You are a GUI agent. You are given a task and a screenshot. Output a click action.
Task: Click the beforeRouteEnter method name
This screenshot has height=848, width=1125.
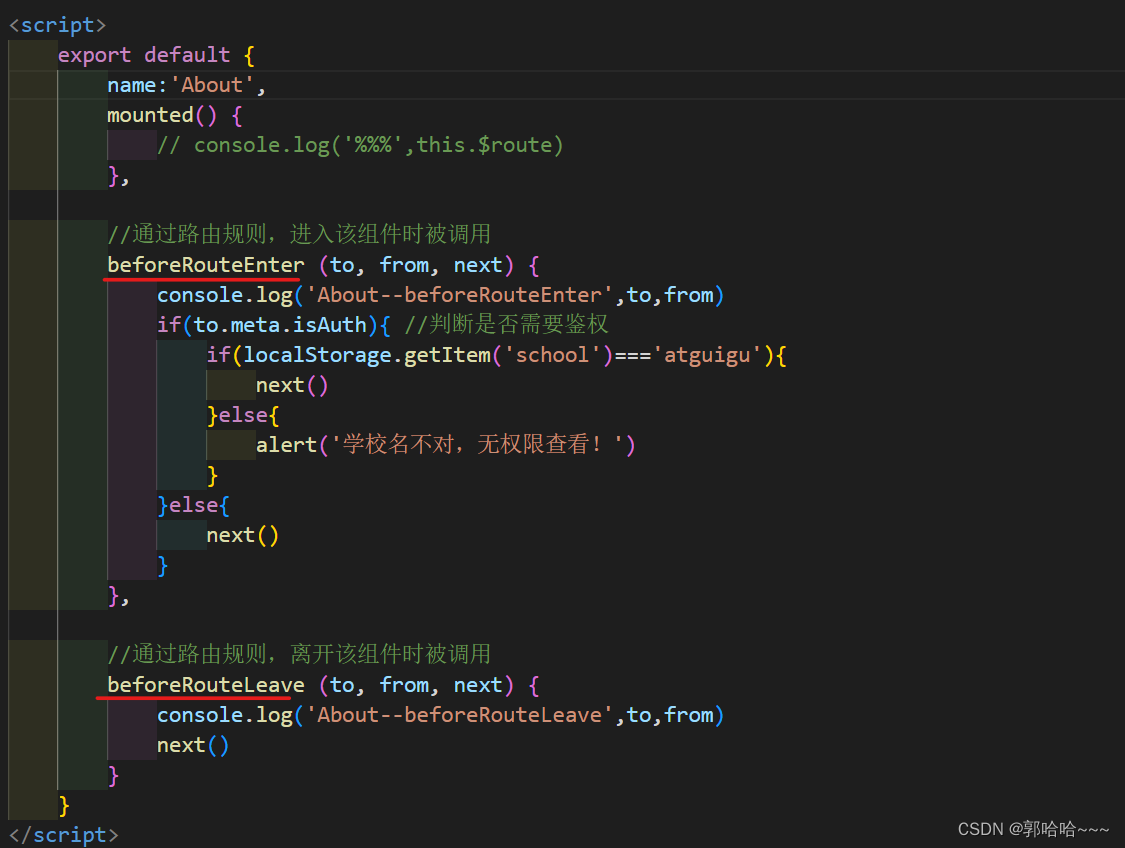(x=206, y=265)
